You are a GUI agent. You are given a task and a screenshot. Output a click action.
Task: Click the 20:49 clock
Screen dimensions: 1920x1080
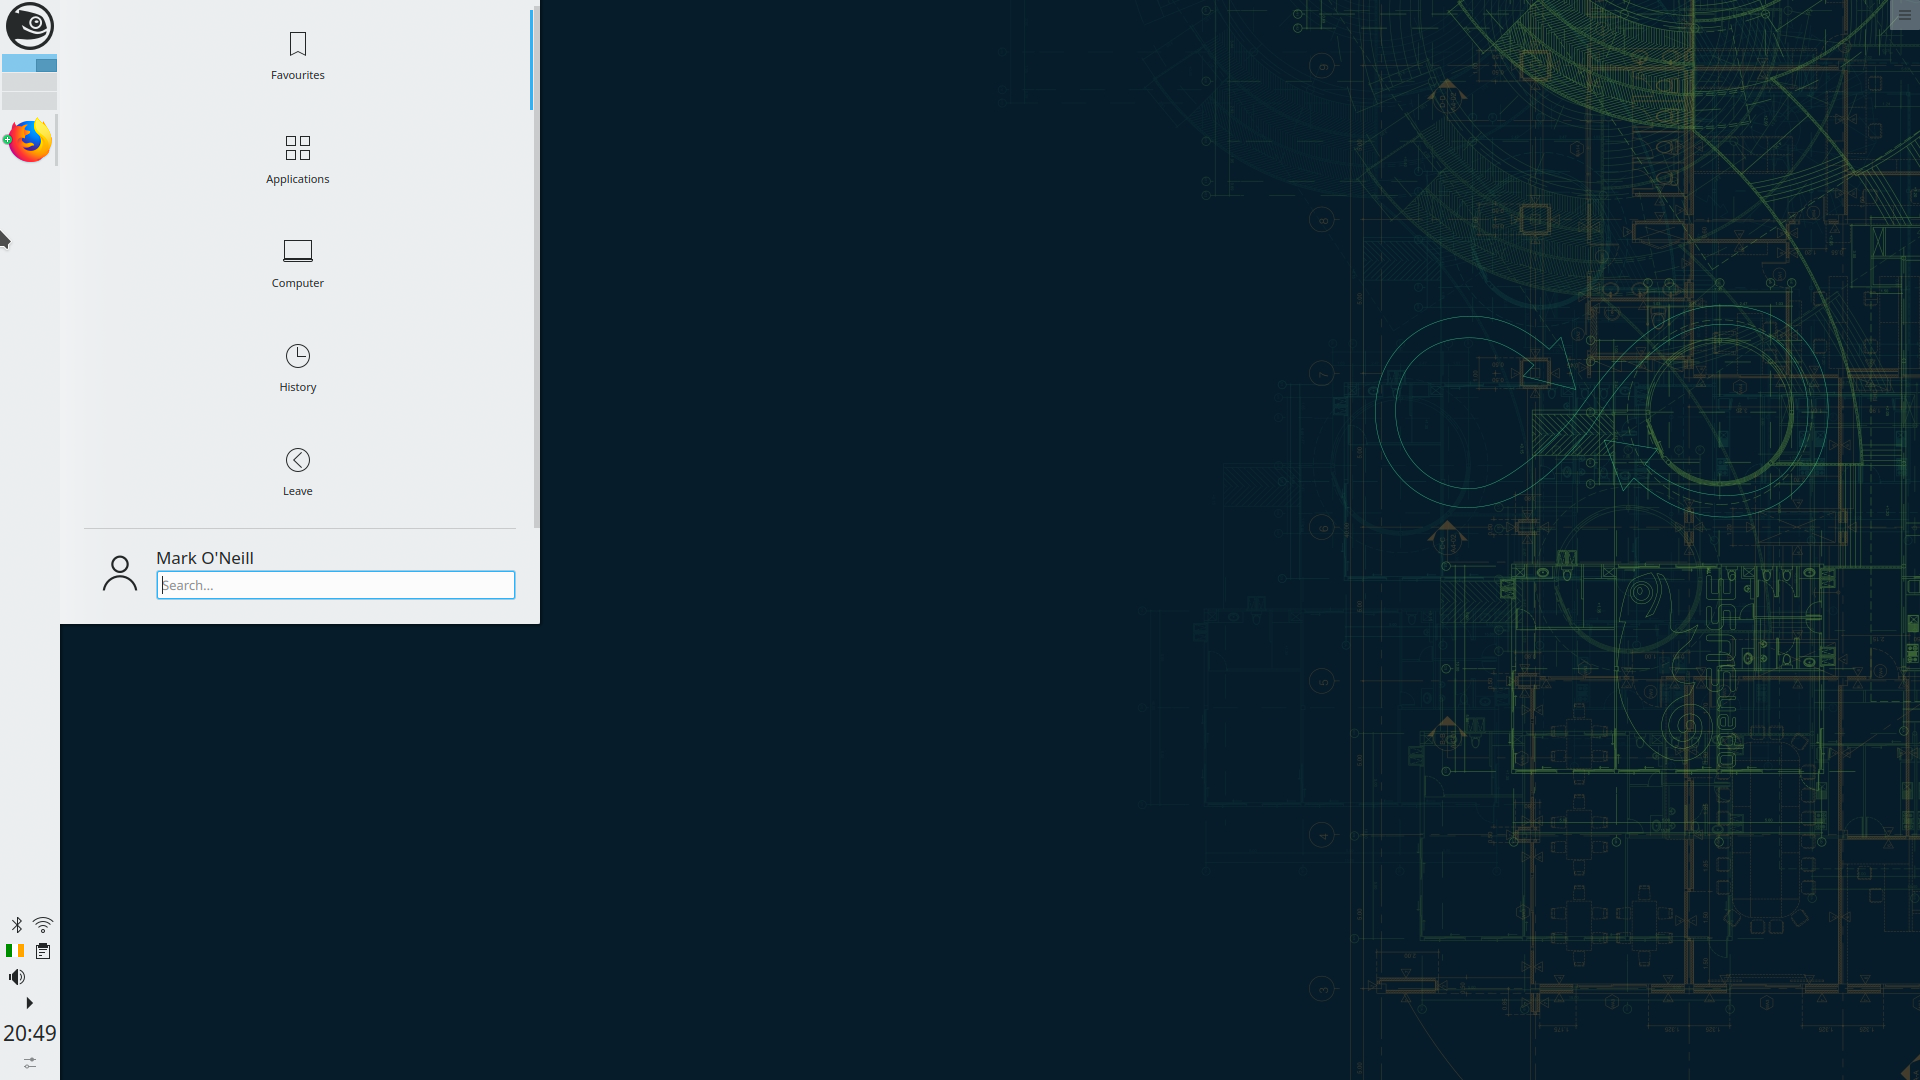(x=30, y=1033)
